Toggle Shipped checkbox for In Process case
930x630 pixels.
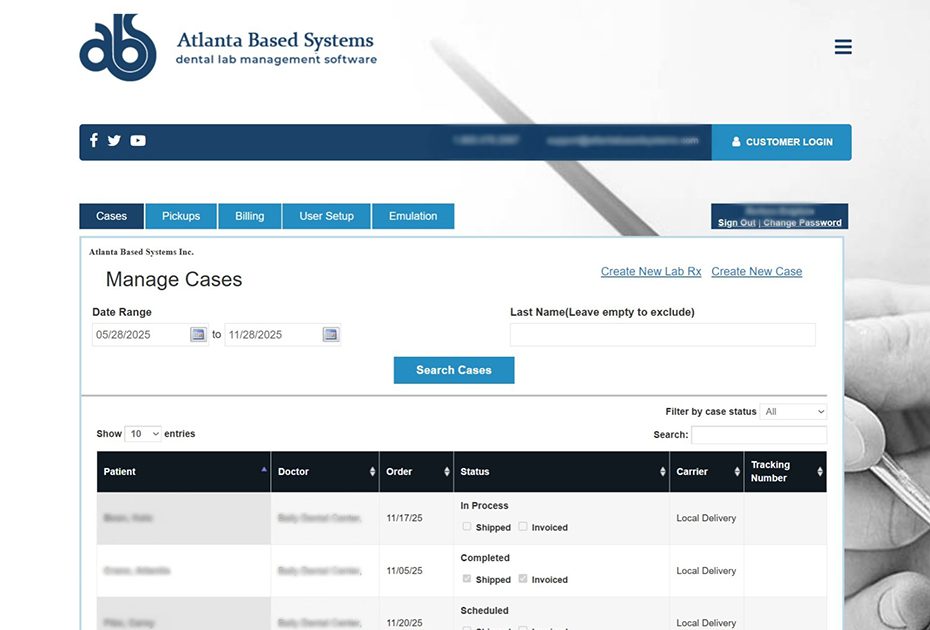(x=467, y=527)
